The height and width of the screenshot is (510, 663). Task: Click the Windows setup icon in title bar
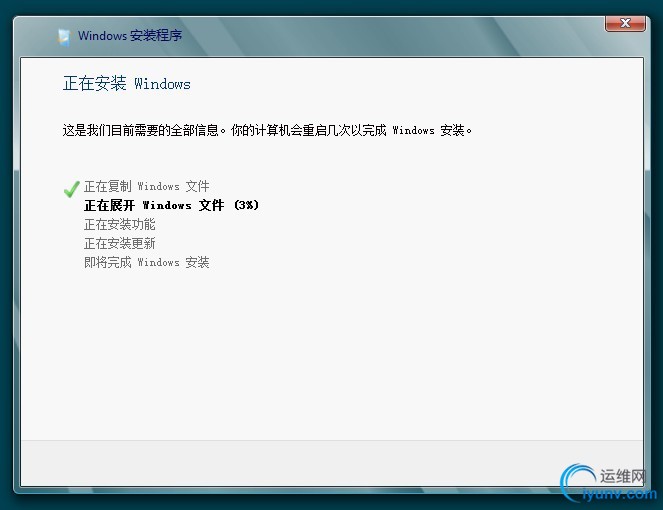64,37
